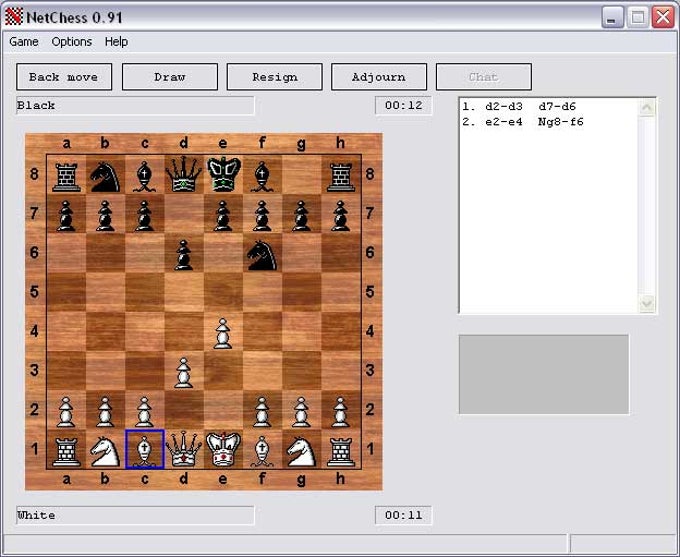The width and height of the screenshot is (680, 557).
Task: Select the white pawn on h2
Action: [341, 410]
